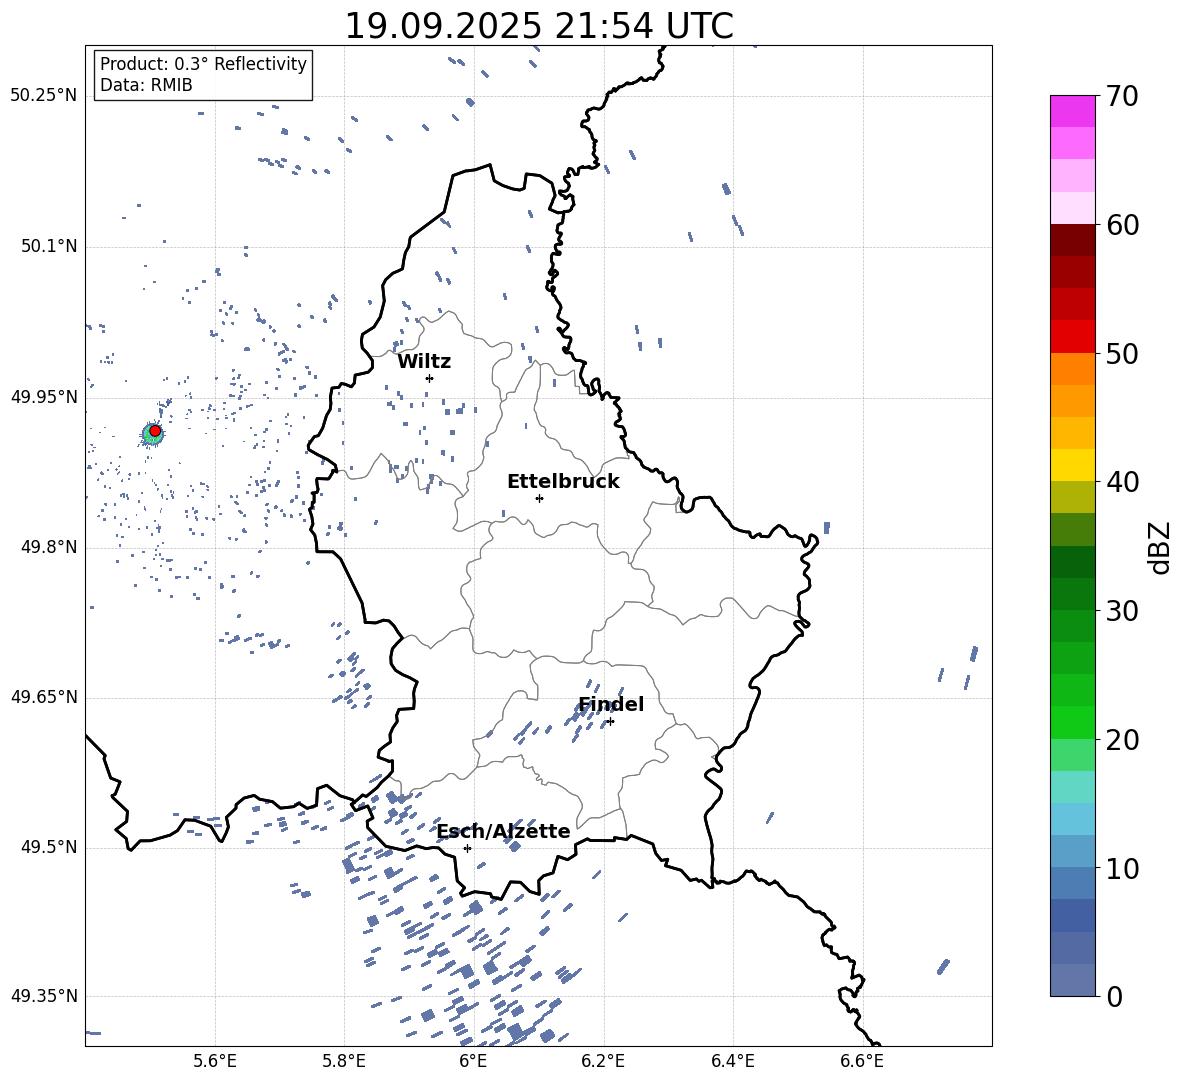
Task: Click the red radar site marker
Action: pos(155,431)
